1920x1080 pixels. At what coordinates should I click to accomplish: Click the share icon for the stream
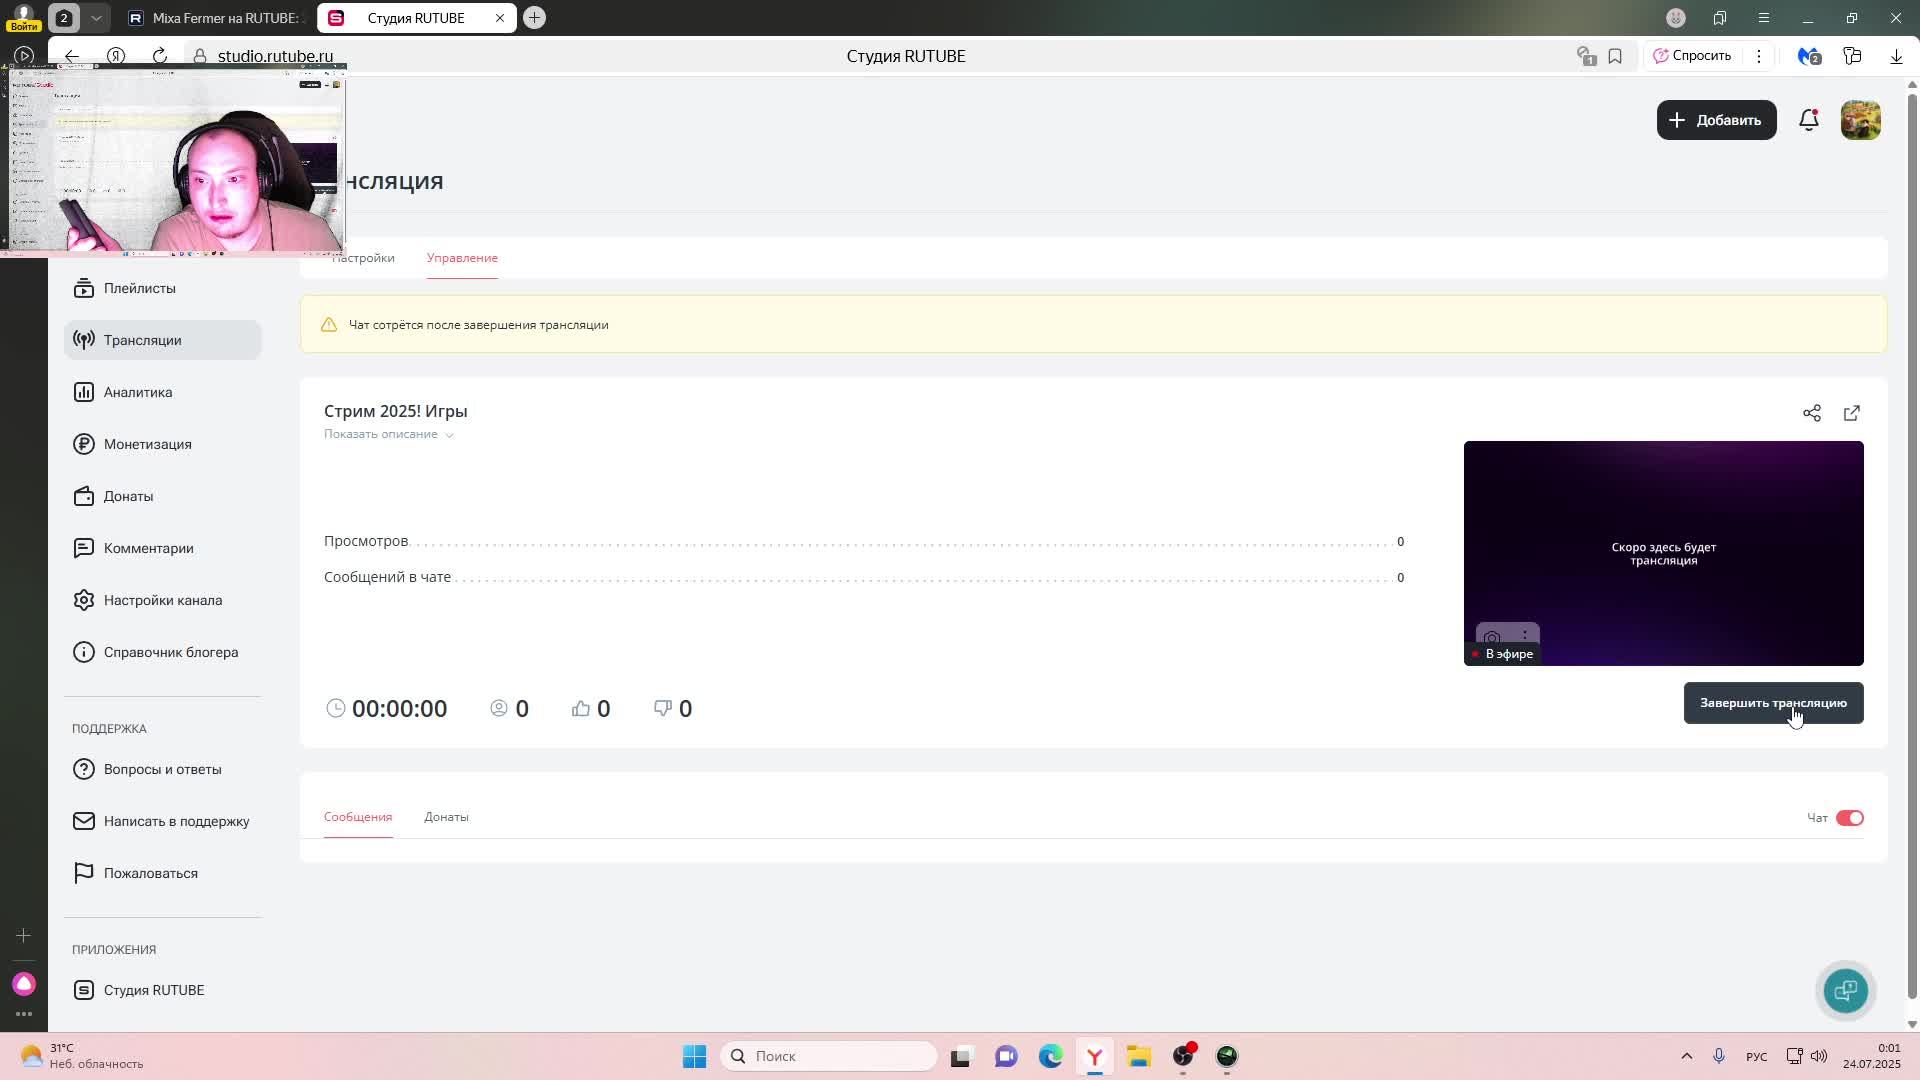[1811, 413]
